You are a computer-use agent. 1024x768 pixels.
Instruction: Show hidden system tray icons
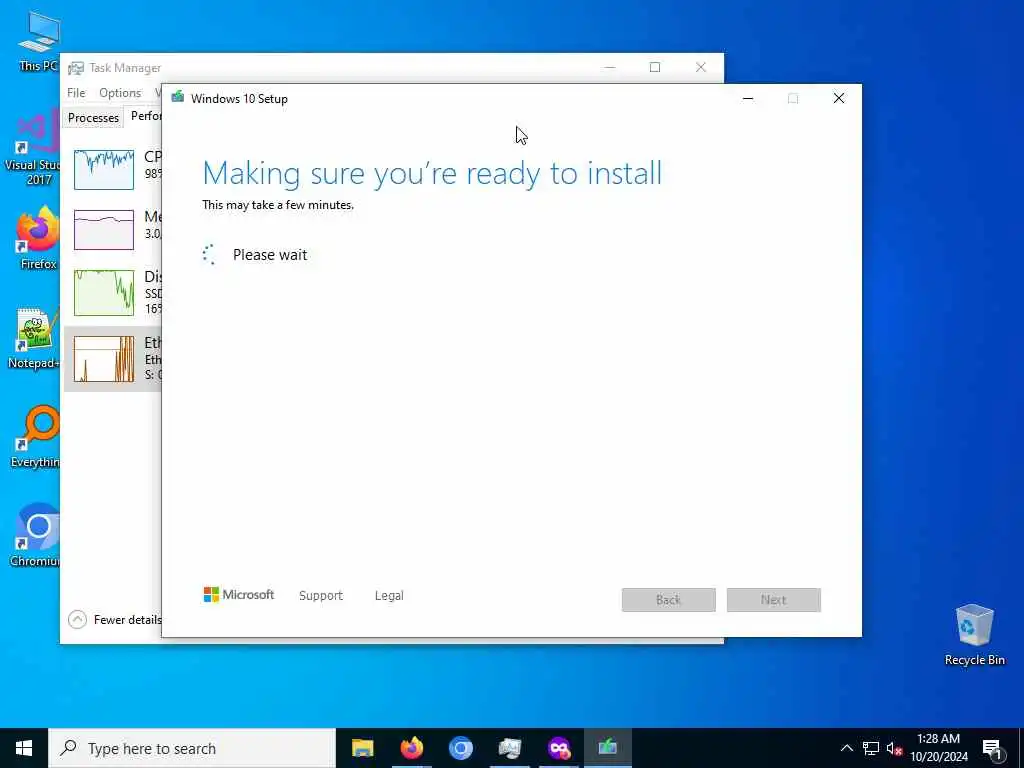846,748
